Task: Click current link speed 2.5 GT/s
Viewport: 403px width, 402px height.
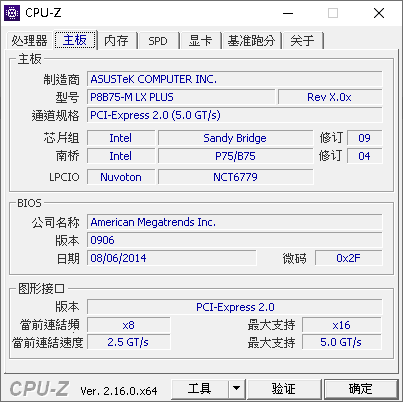Action: [129, 342]
